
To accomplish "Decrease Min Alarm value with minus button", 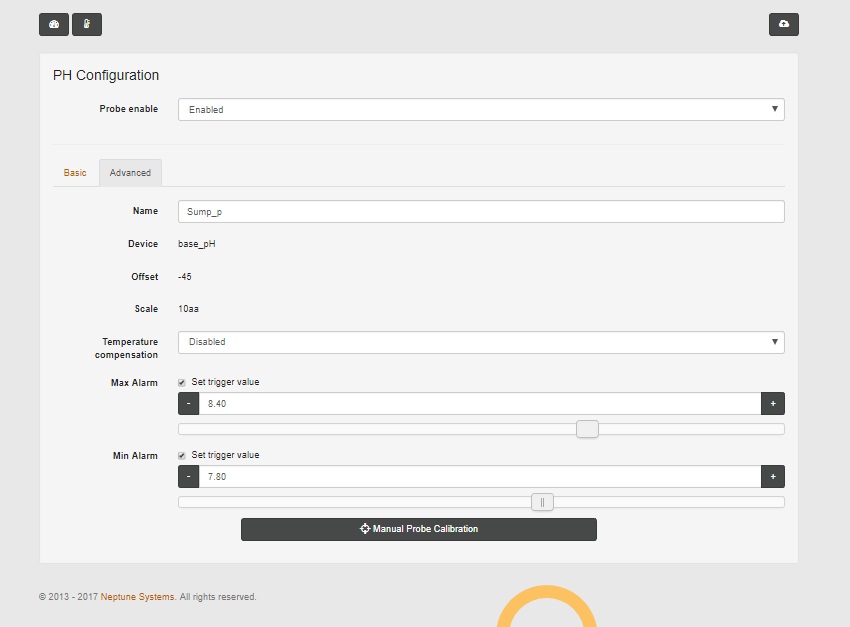I will [x=189, y=477].
